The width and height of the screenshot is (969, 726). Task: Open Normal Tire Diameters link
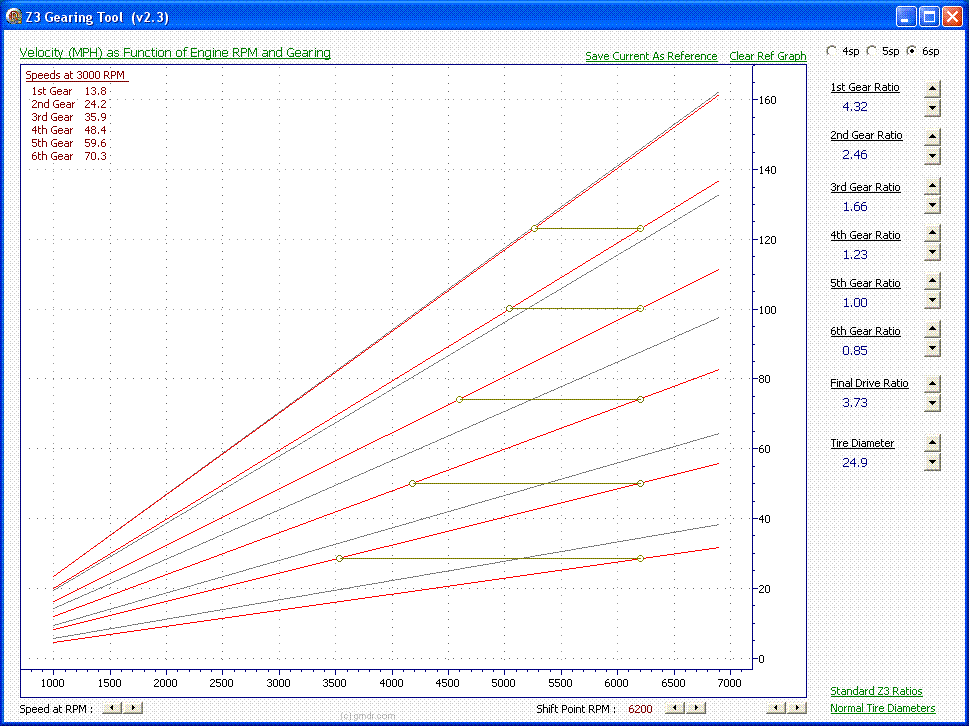coord(882,708)
